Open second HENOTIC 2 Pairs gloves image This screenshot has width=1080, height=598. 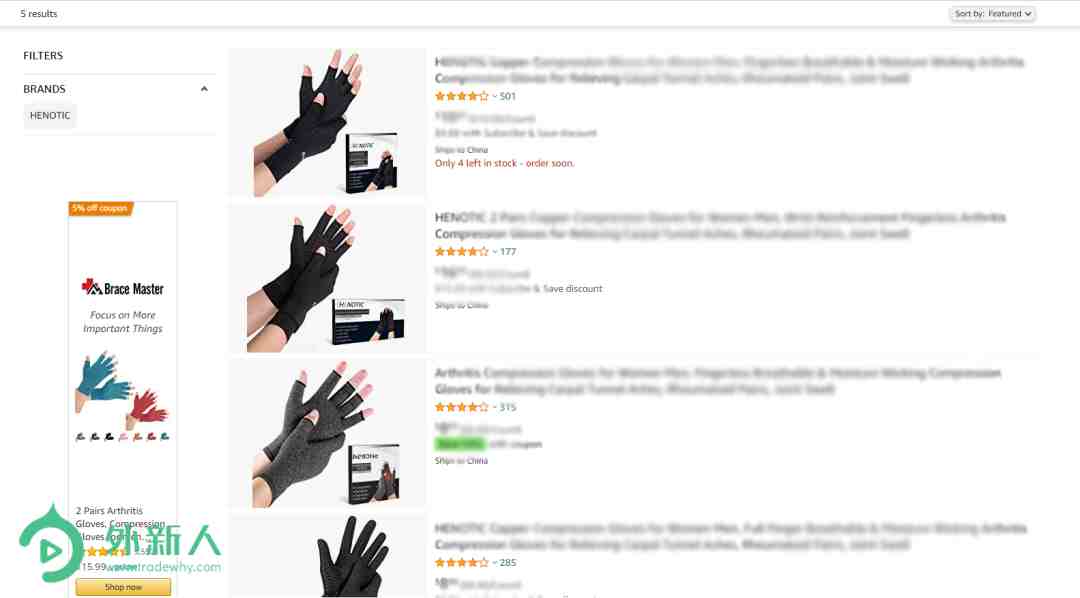(327, 278)
